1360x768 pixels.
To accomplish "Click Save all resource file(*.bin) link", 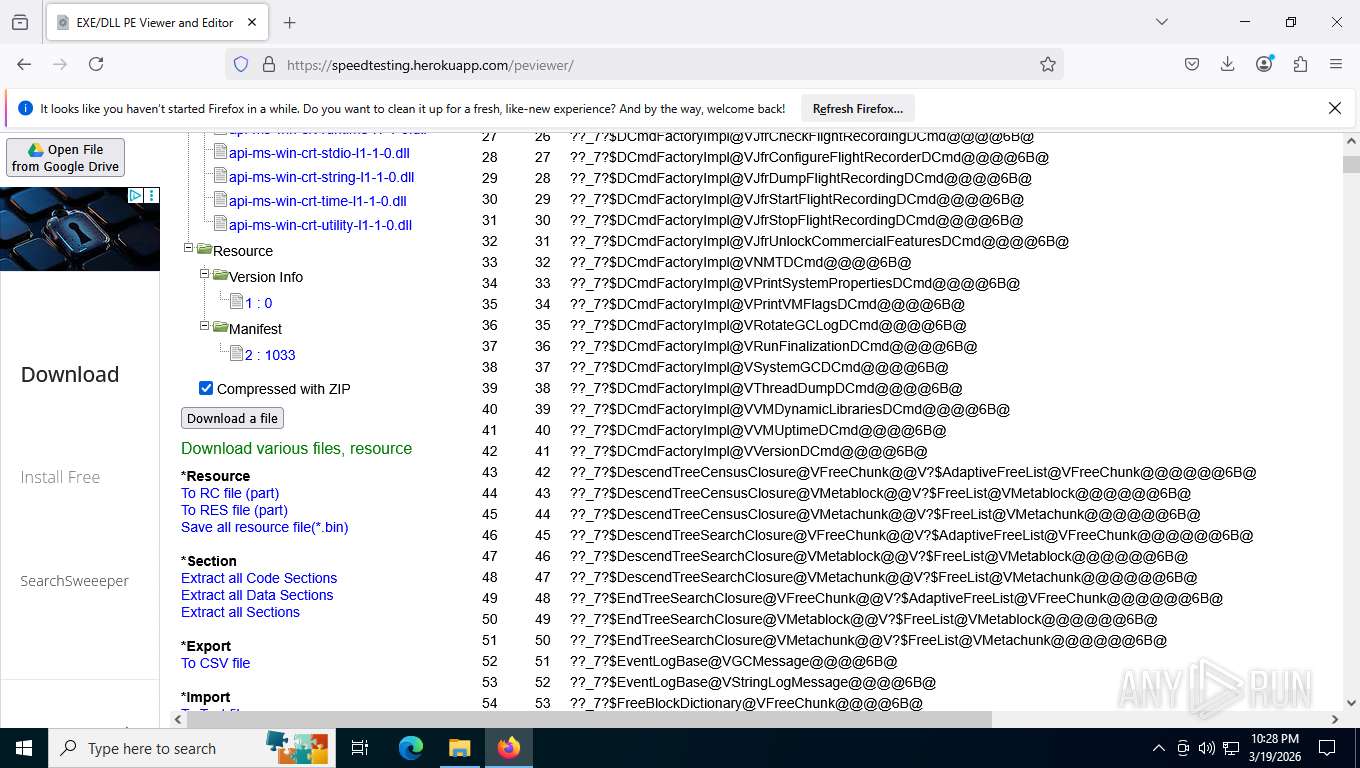I will [264, 527].
